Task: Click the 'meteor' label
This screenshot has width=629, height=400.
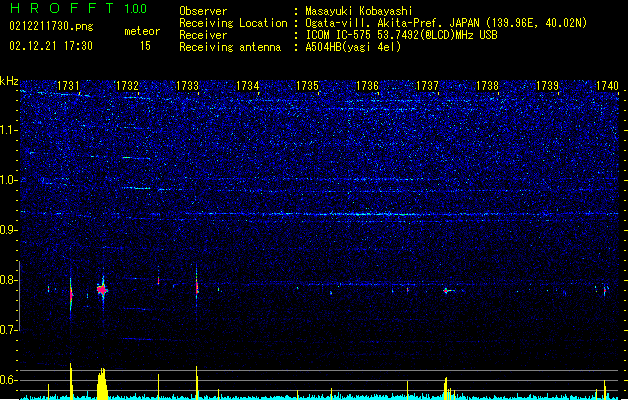Action: 142,31
